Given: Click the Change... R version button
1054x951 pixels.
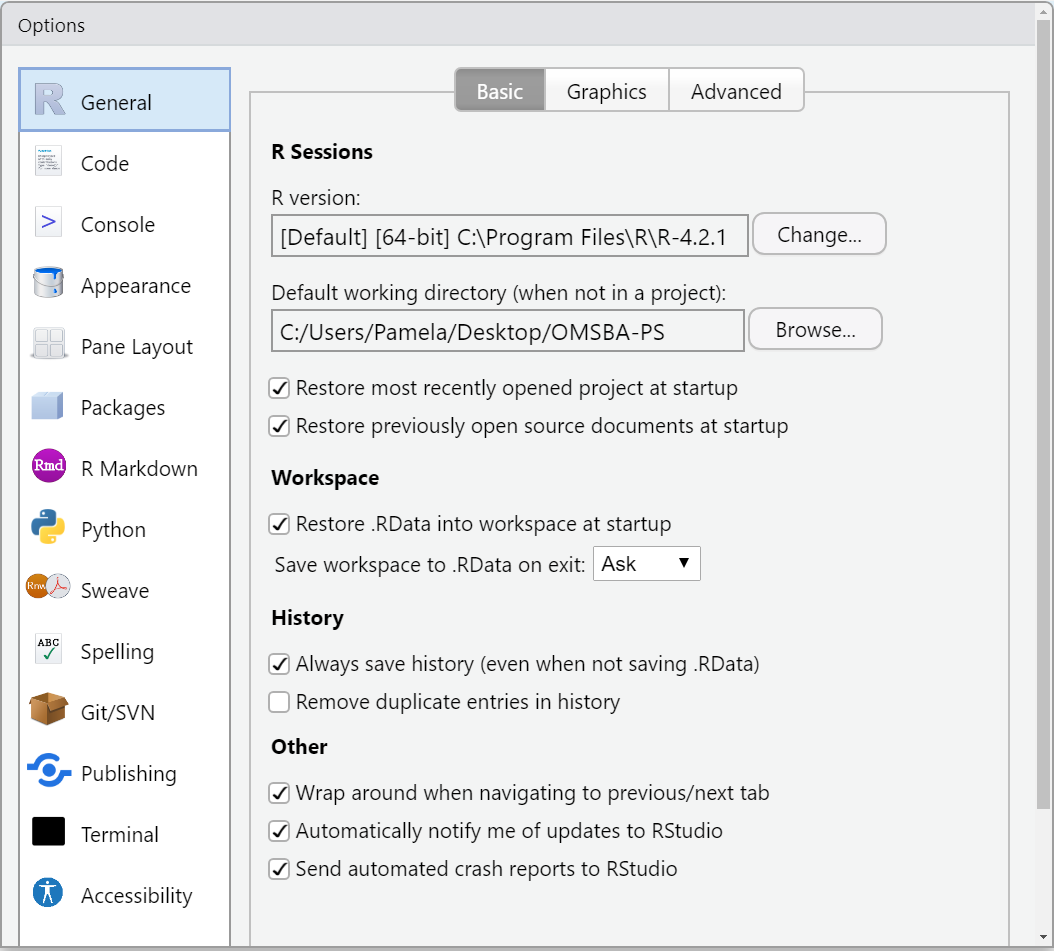Looking at the screenshot, I should pyautogui.click(x=819, y=234).
